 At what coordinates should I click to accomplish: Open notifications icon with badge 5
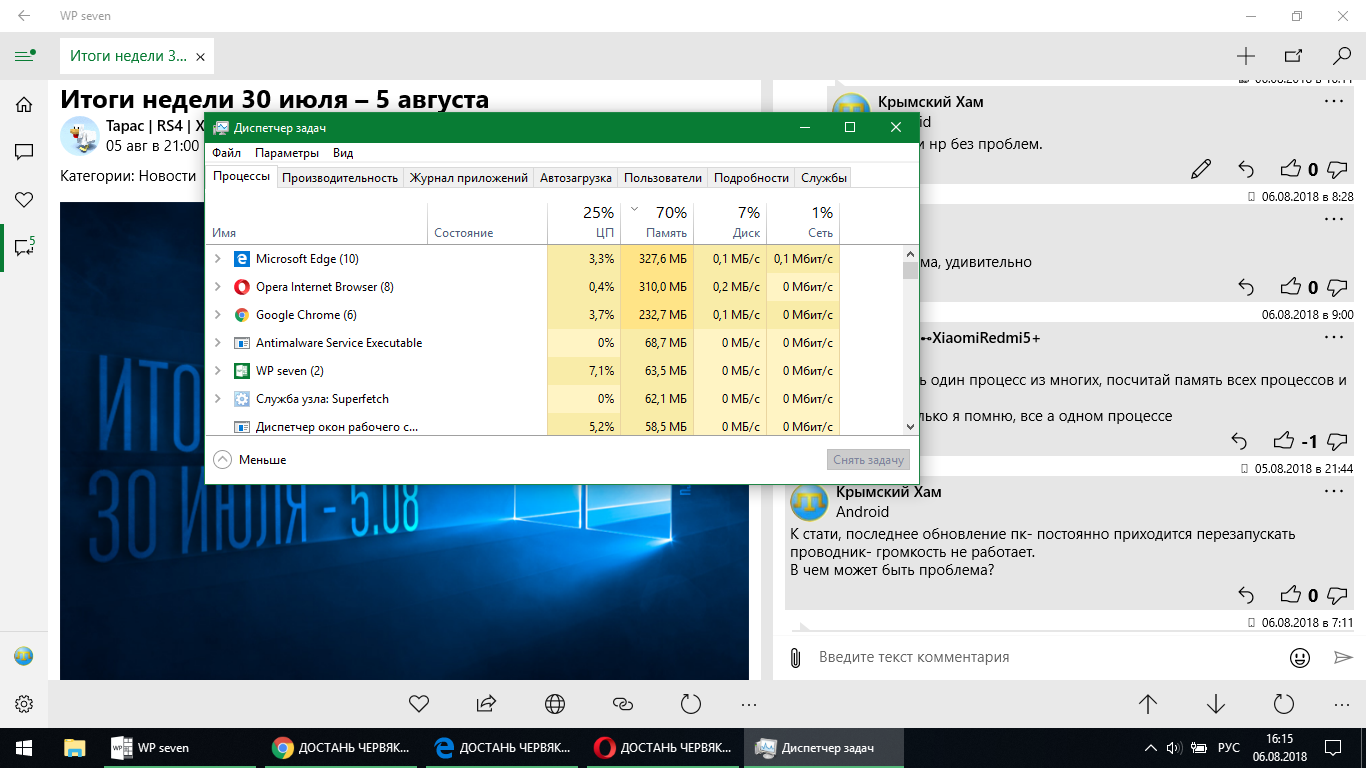(x=24, y=247)
